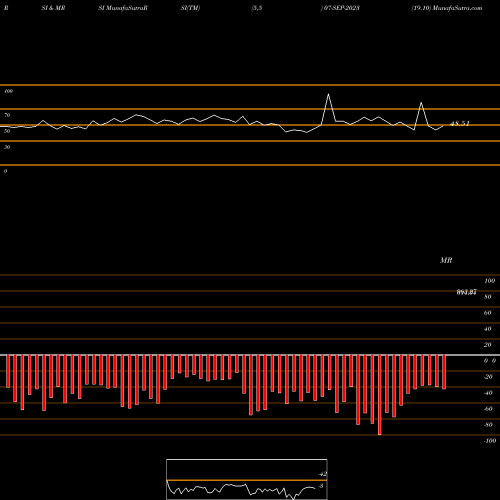Click the 'SI & MR' header text
Screen dimensions: 500x500
pos(53,8)
